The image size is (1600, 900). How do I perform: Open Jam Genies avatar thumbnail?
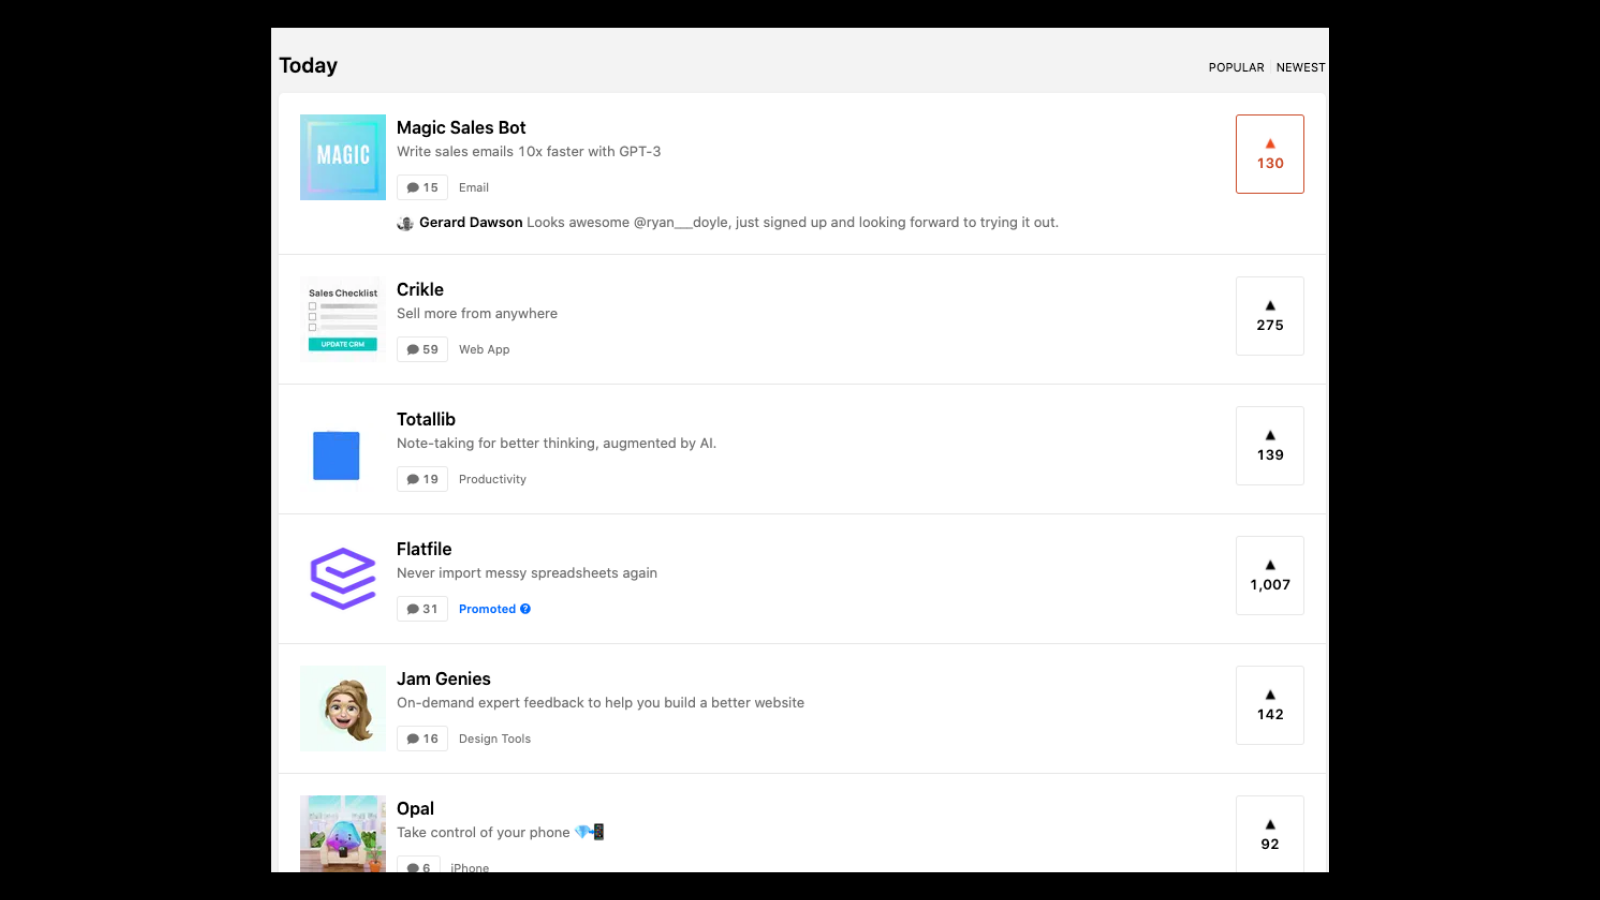(343, 708)
